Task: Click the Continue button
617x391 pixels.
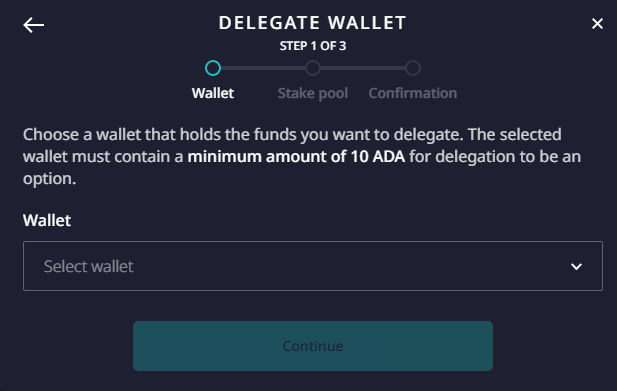Action: coord(313,346)
